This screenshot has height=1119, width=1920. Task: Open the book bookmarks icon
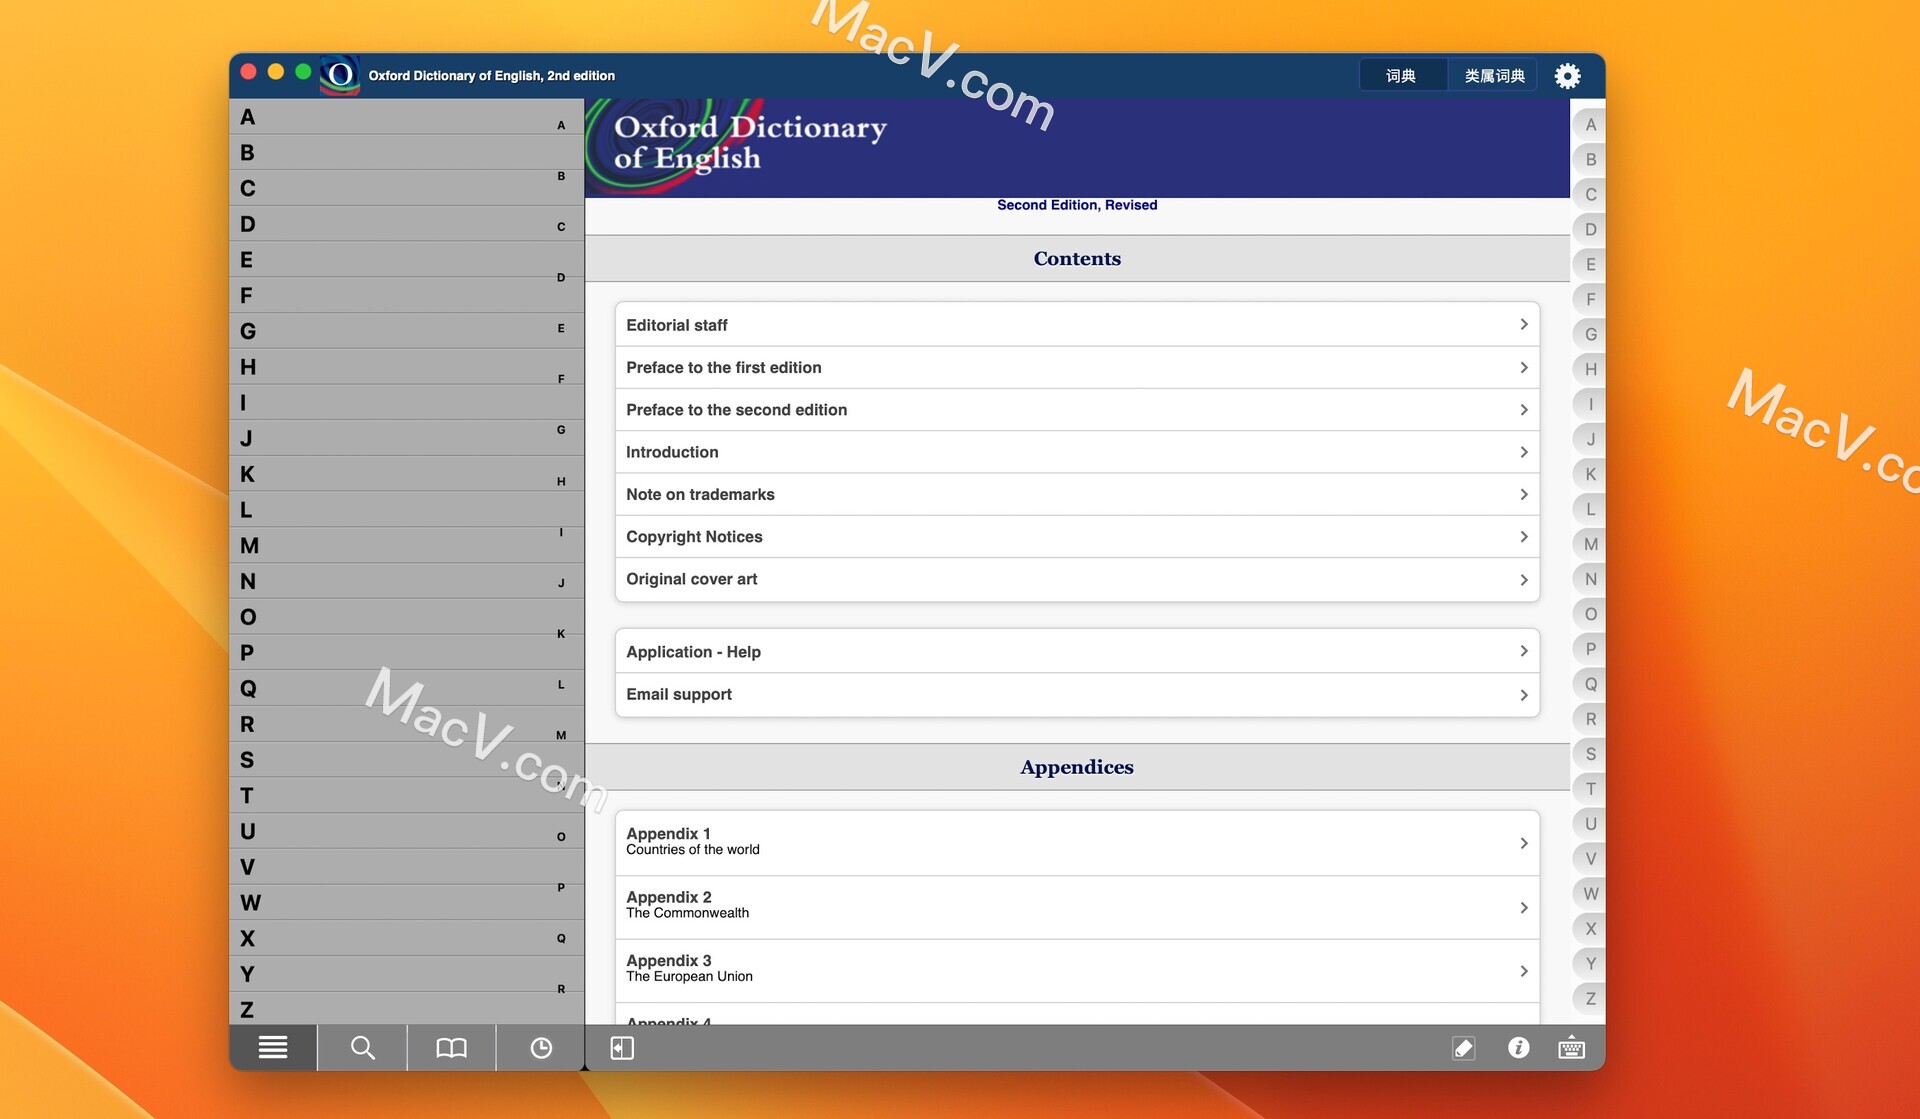pyautogui.click(x=451, y=1047)
